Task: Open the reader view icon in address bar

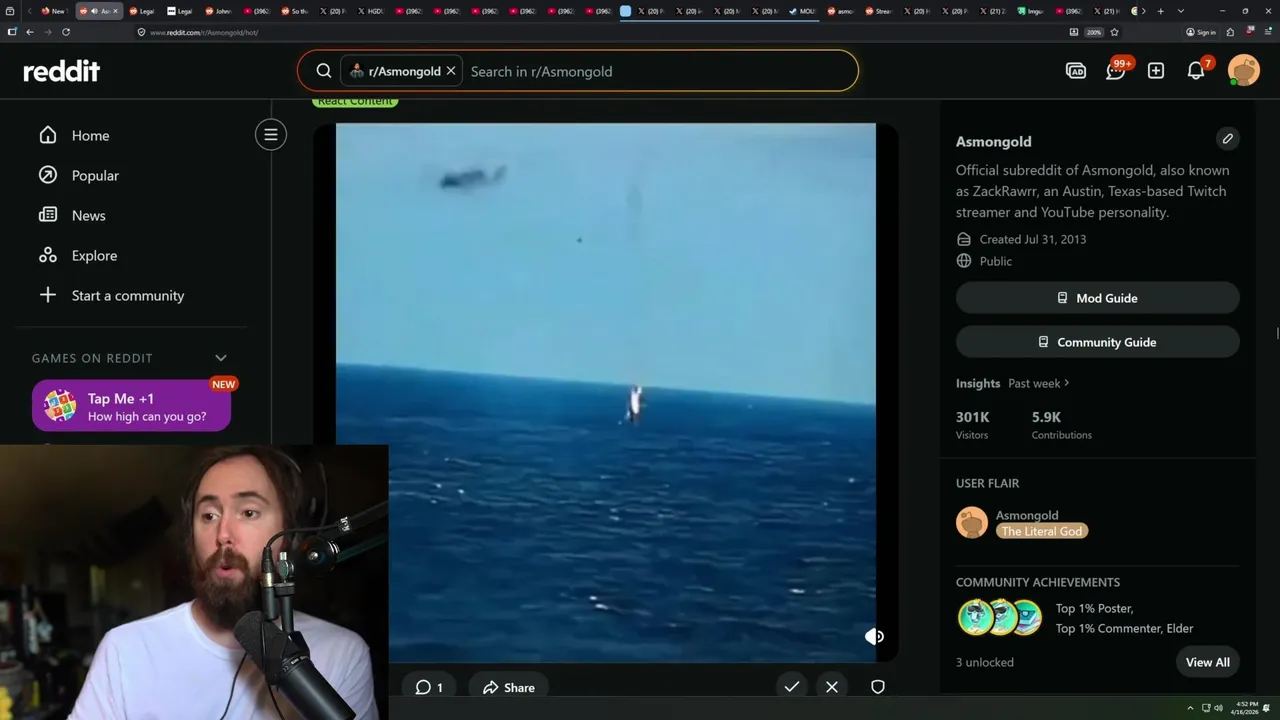Action: pyautogui.click(x=1074, y=32)
